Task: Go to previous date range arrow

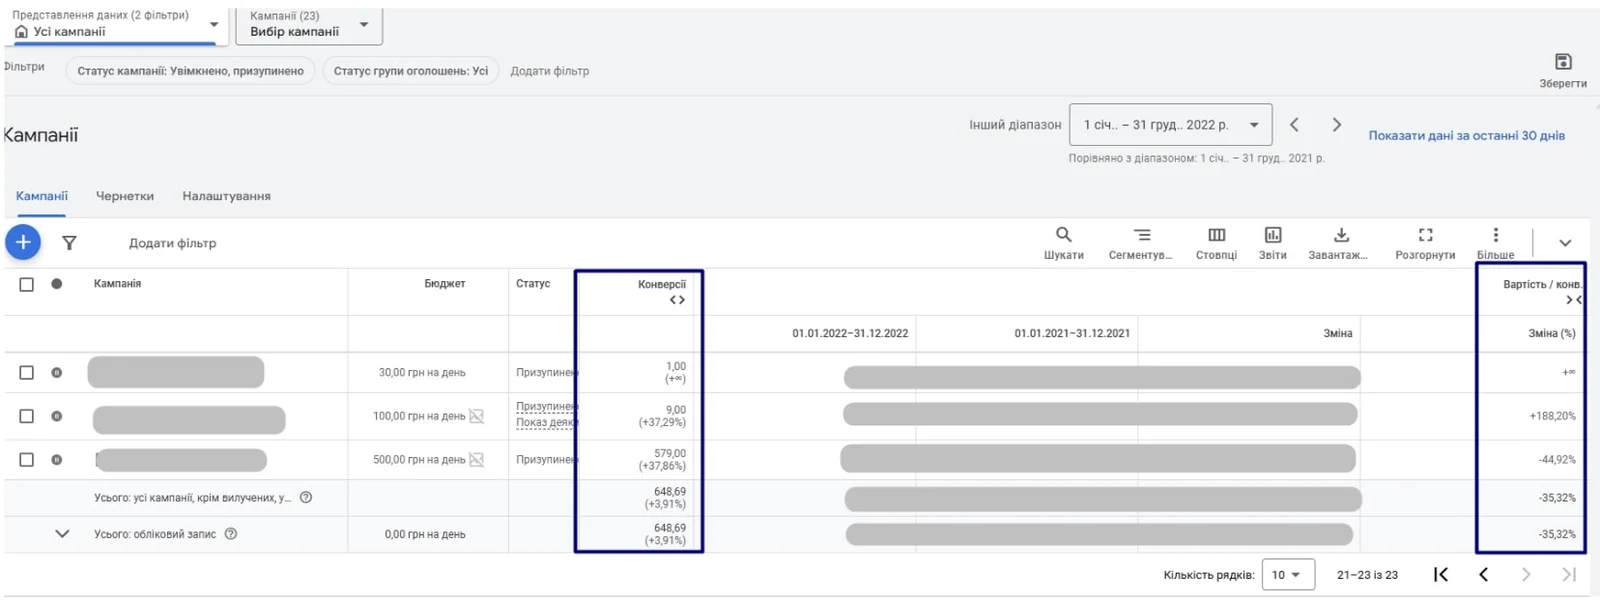Action: [1294, 125]
